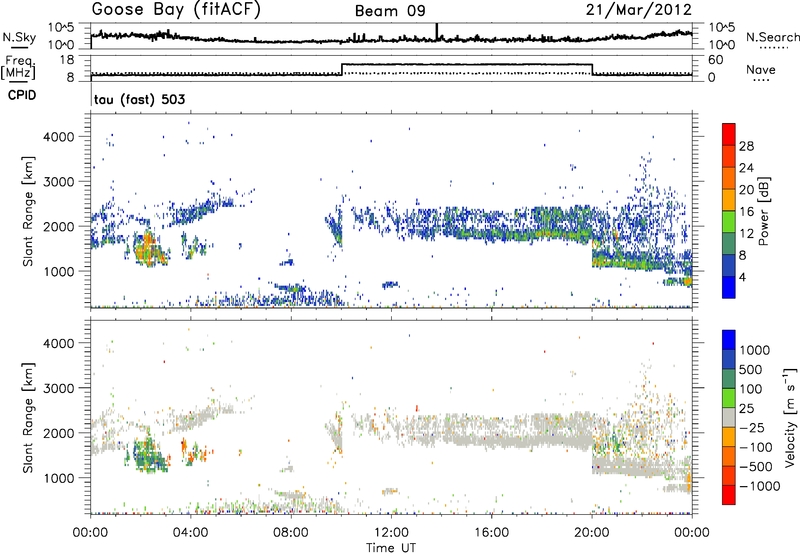Click the 'Slant Range [km]' label of the power panel
Screen dimensions: 800x554
(x=28, y=211)
